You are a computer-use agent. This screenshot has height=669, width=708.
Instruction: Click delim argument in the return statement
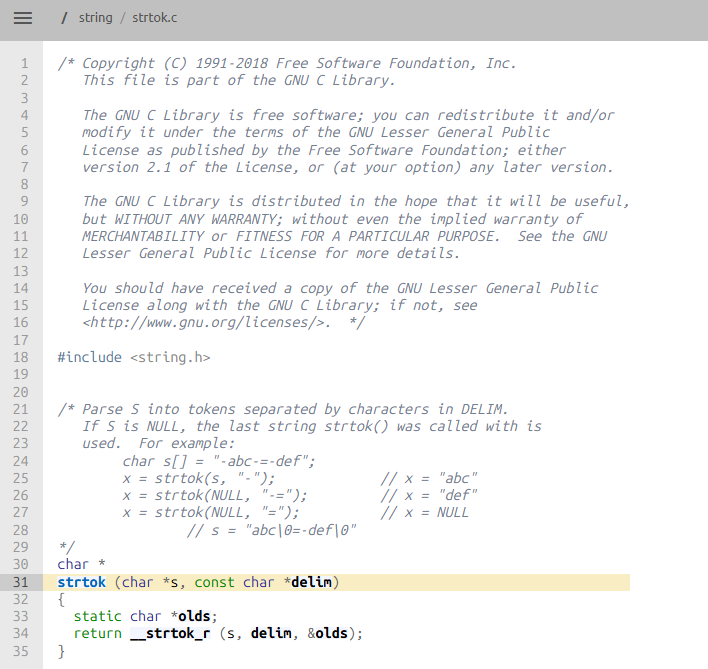270,633
